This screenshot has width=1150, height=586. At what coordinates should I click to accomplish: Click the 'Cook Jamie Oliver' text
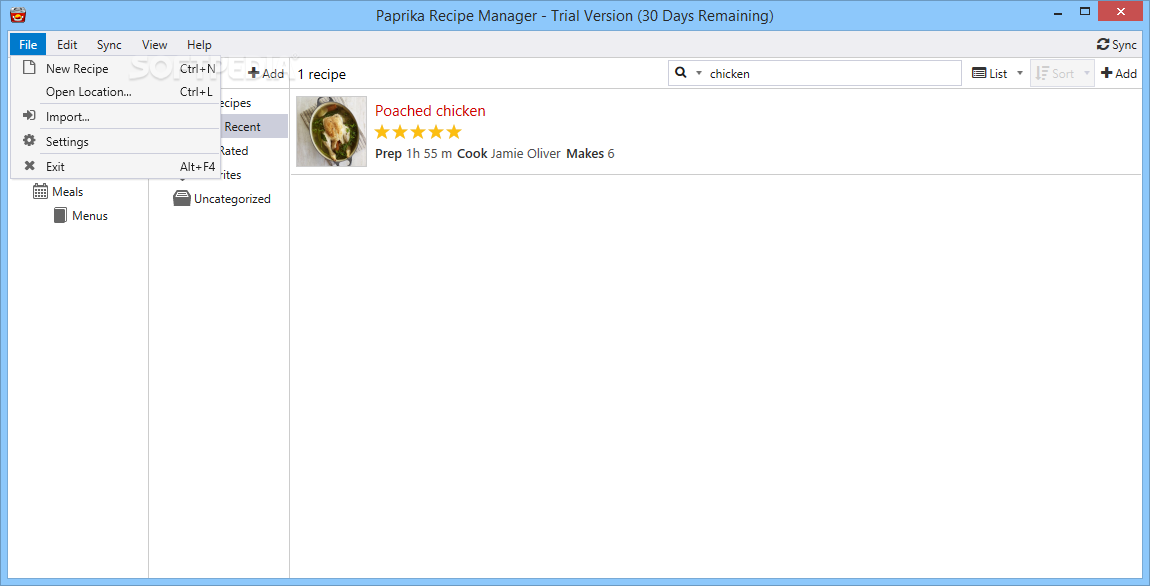[509, 154]
